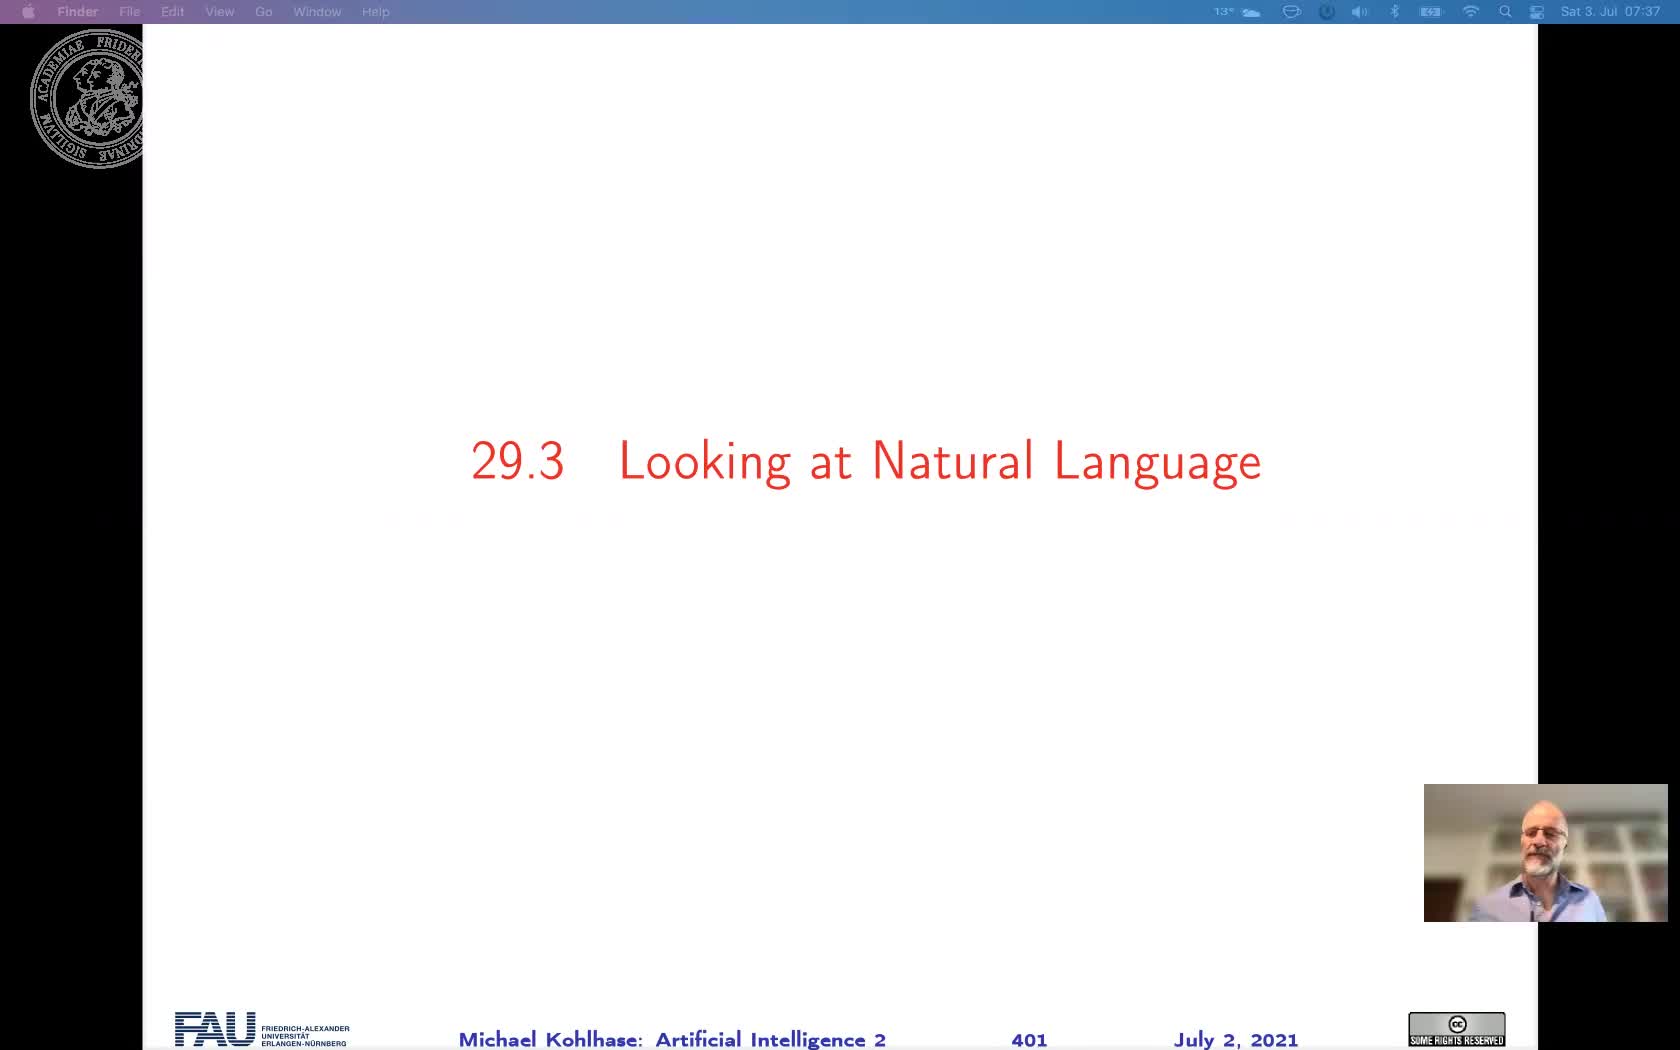Toggle the KeepingYouAwake power button icon

(1326, 12)
